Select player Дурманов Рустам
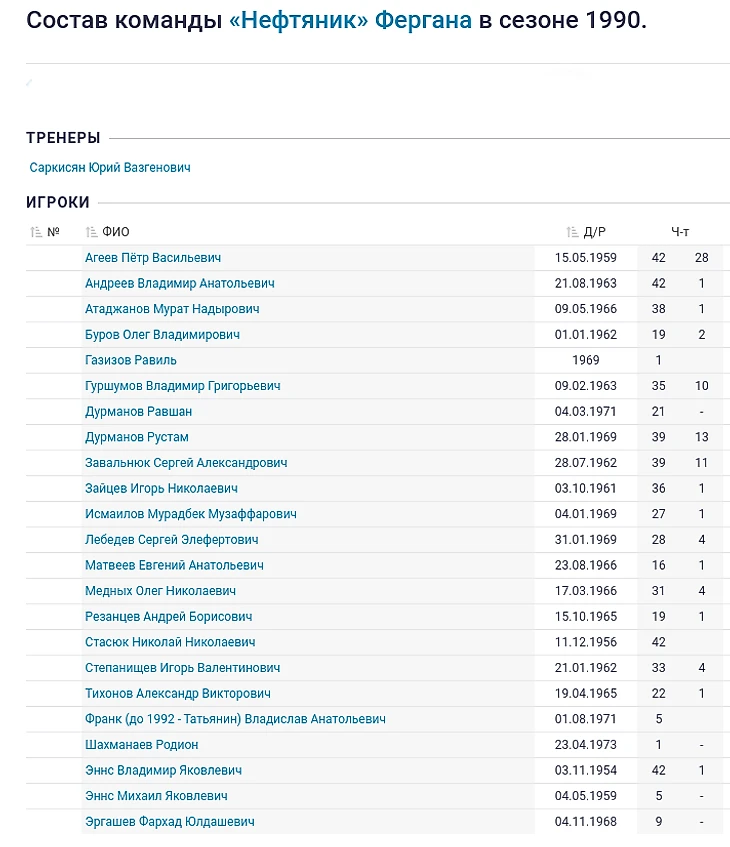Image resolution: width=730 pixels, height=847 pixels. (137, 437)
